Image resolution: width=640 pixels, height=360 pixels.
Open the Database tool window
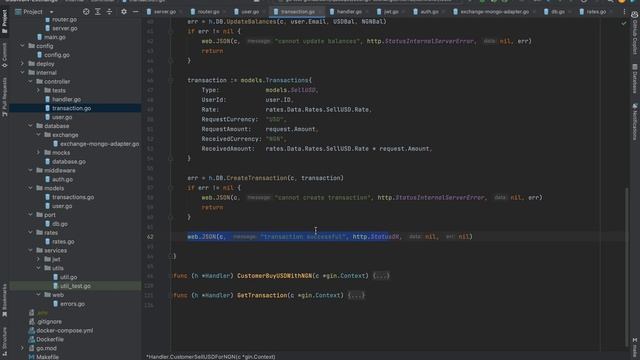pos(635,79)
